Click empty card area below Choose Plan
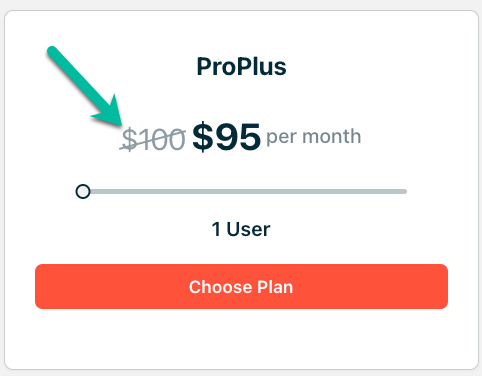 click(241, 338)
